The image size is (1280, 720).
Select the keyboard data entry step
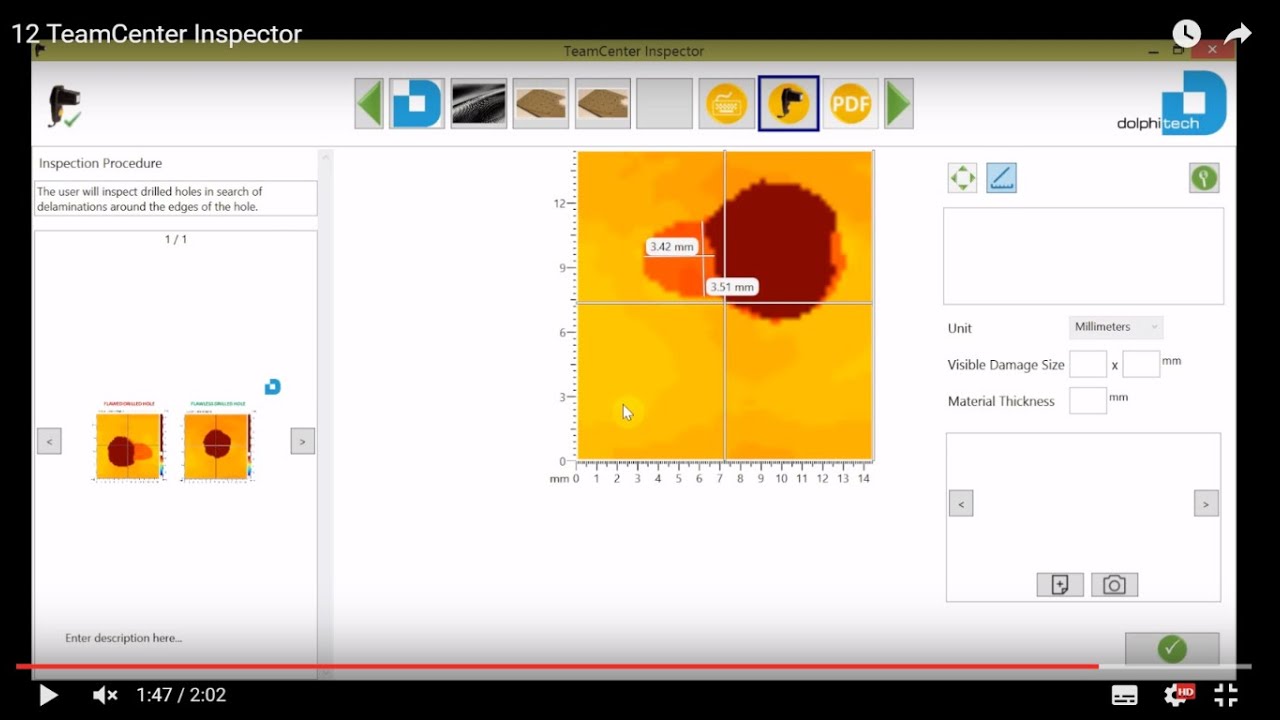point(727,104)
